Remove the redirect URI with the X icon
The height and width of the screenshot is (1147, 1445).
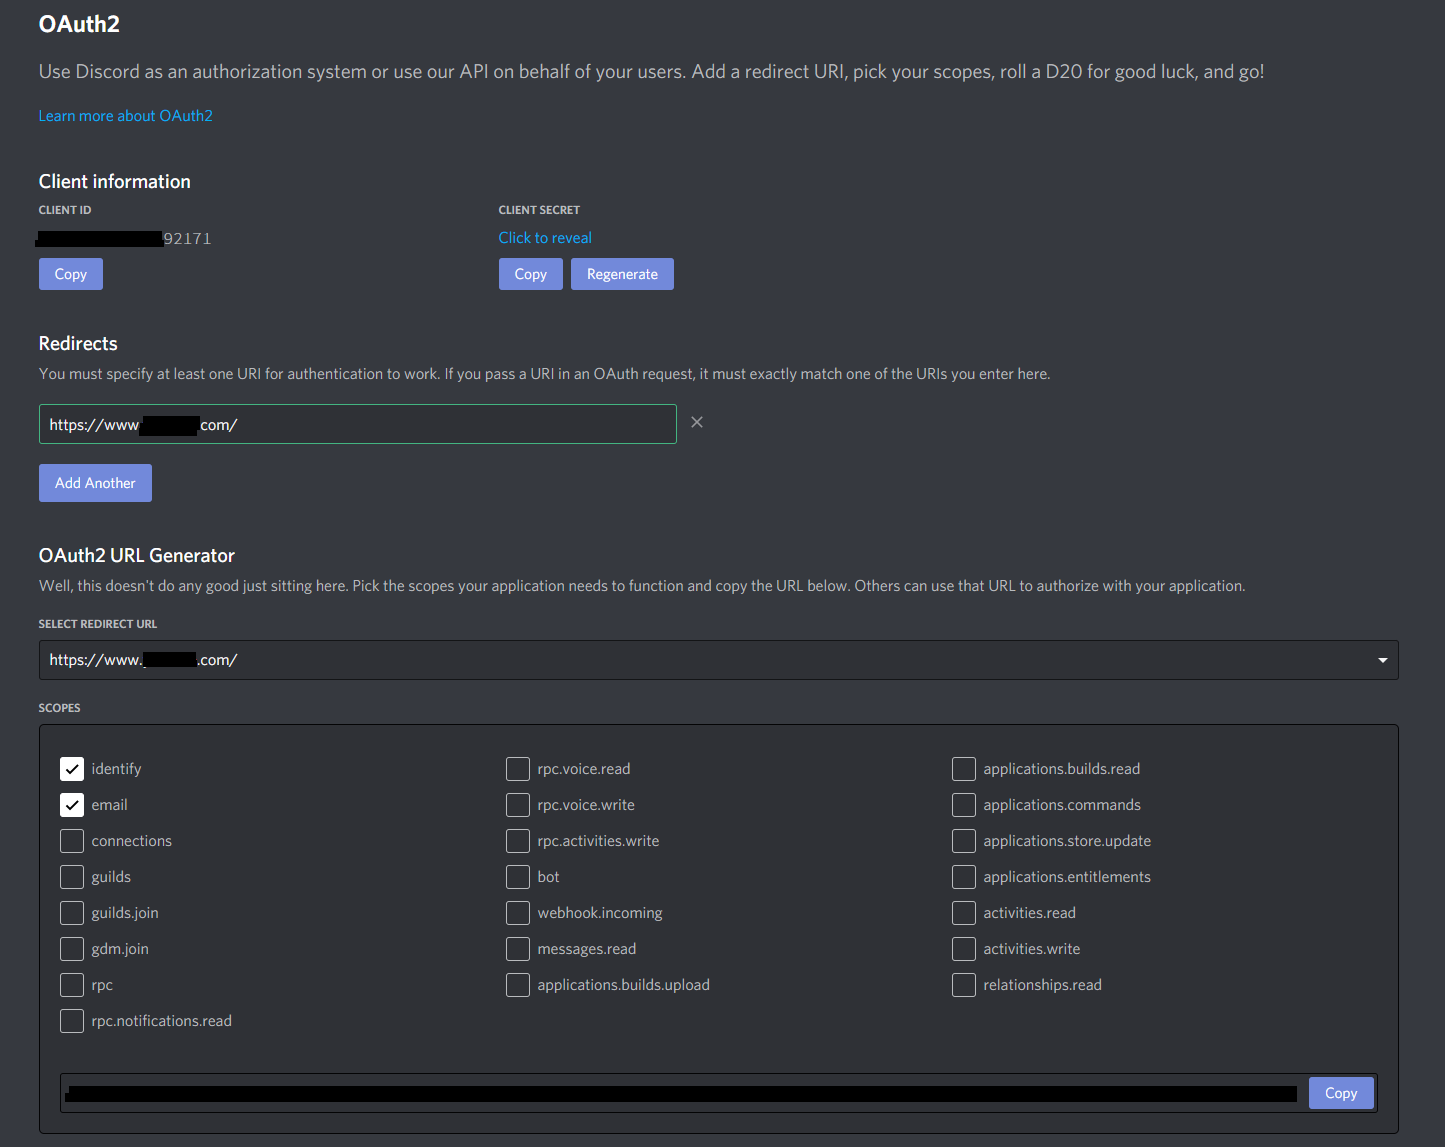(697, 422)
